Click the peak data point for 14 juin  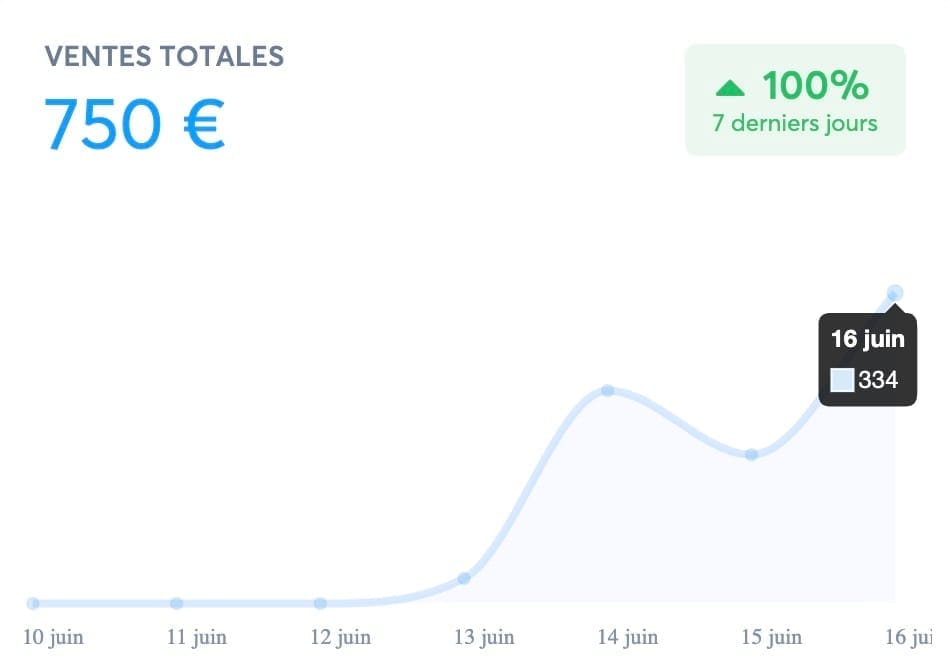coord(607,390)
